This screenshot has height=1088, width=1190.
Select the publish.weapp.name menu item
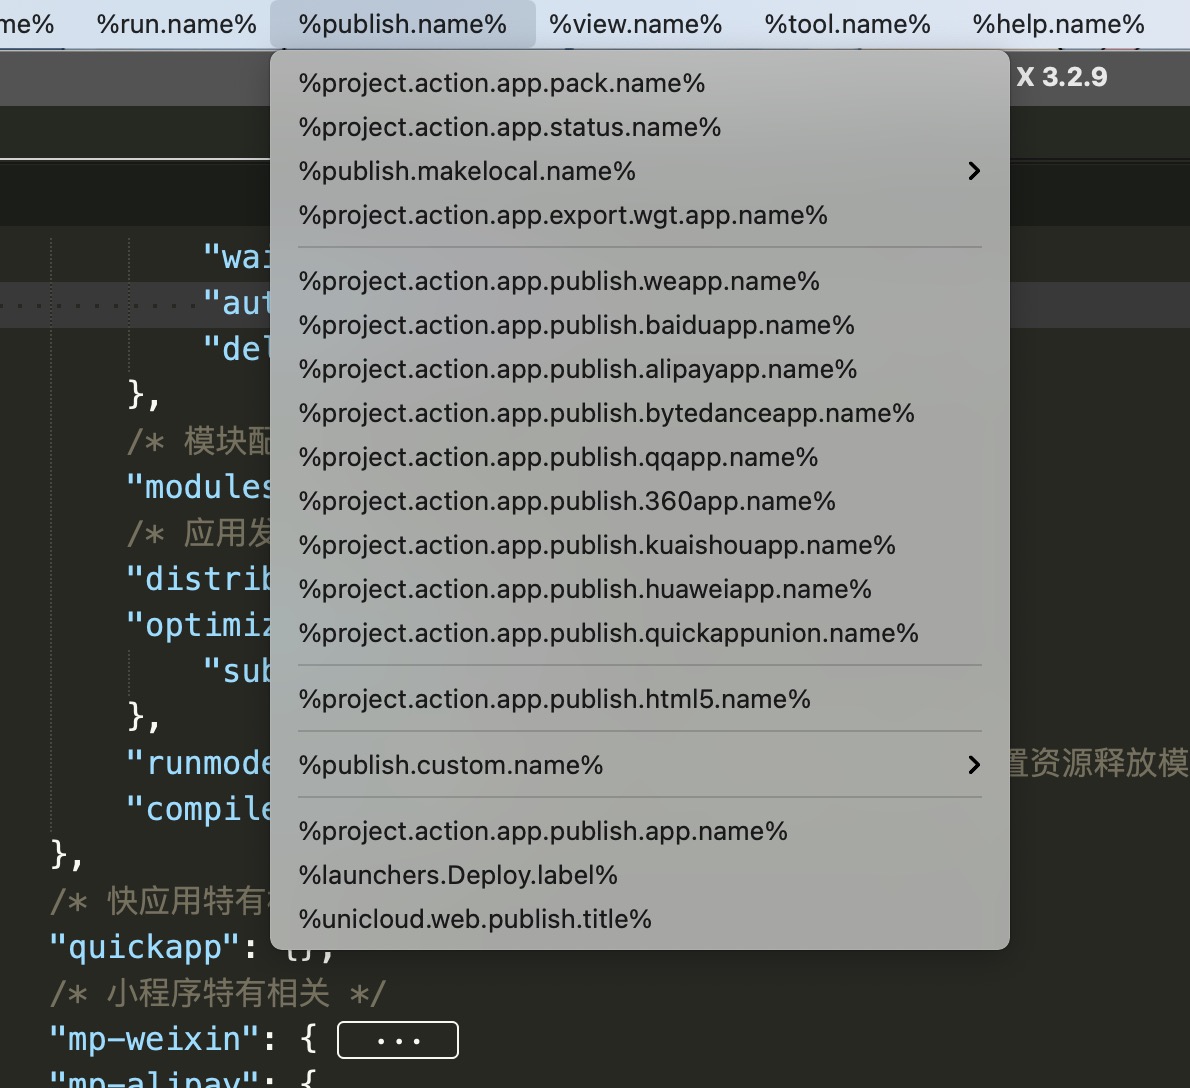coord(558,281)
